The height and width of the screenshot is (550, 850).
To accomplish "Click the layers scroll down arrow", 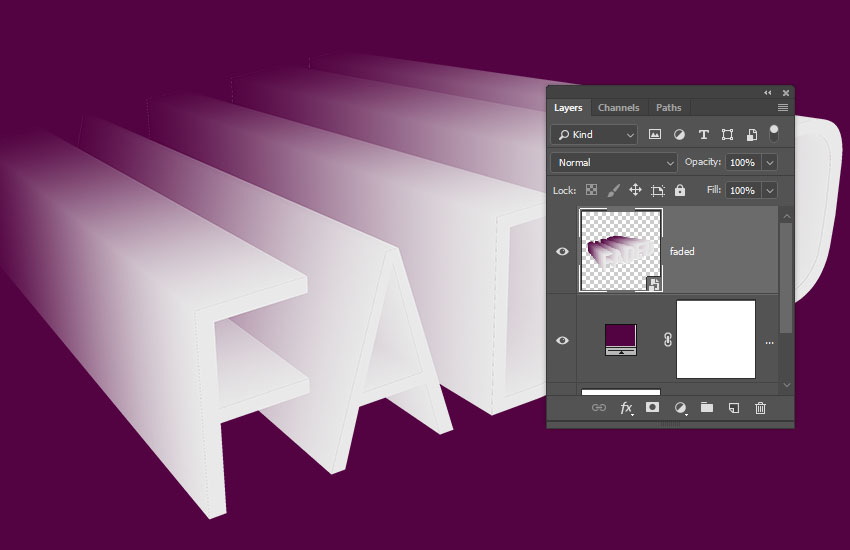I will (x=787, y=385).
